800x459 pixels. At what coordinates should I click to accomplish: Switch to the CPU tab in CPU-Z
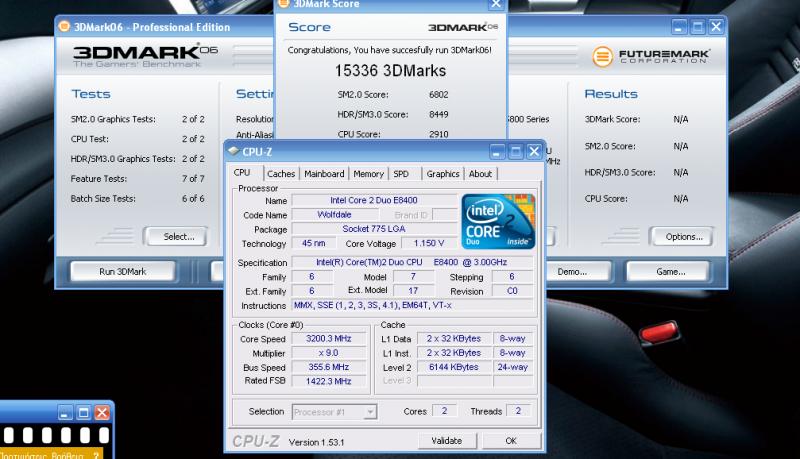(x=242, y=173)
